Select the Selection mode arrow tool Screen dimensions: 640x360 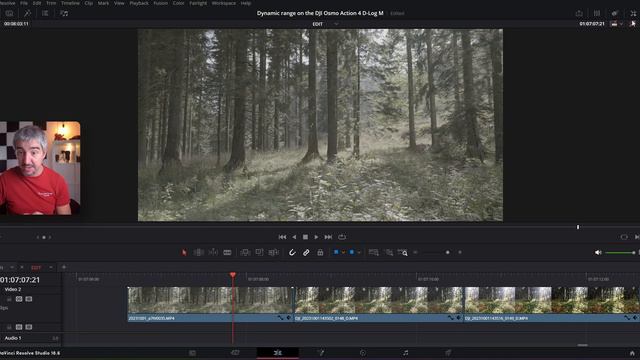[184, 253]
